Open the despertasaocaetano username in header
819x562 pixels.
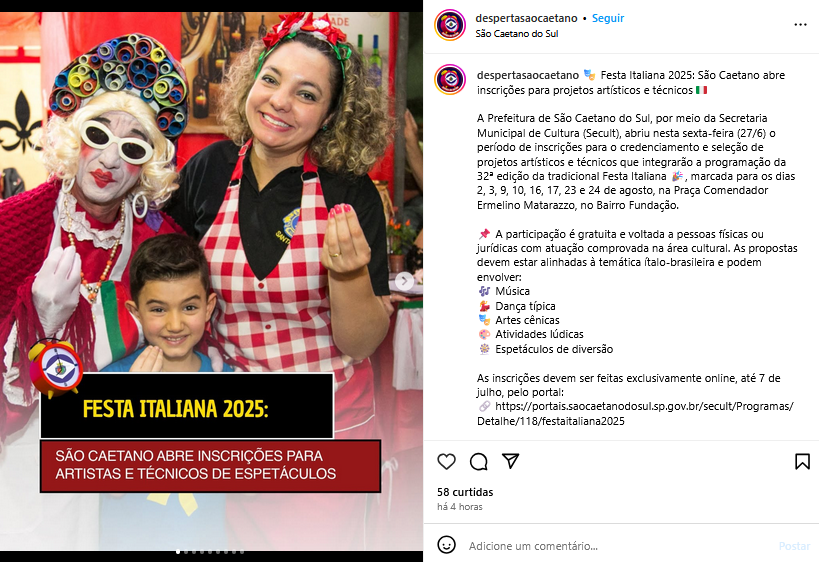(x=526, y=18)
